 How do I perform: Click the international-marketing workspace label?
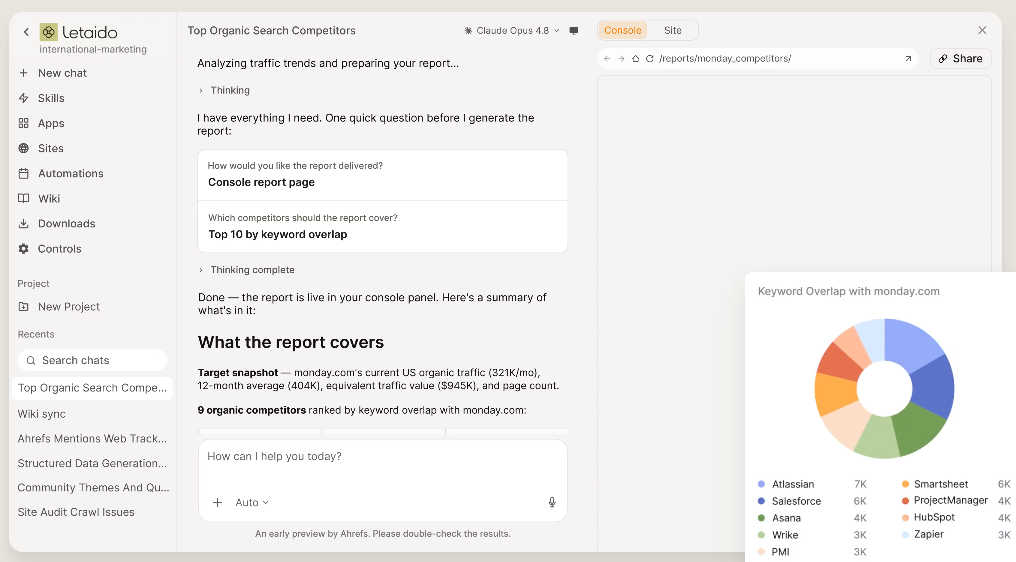click(x=93, y=49)
